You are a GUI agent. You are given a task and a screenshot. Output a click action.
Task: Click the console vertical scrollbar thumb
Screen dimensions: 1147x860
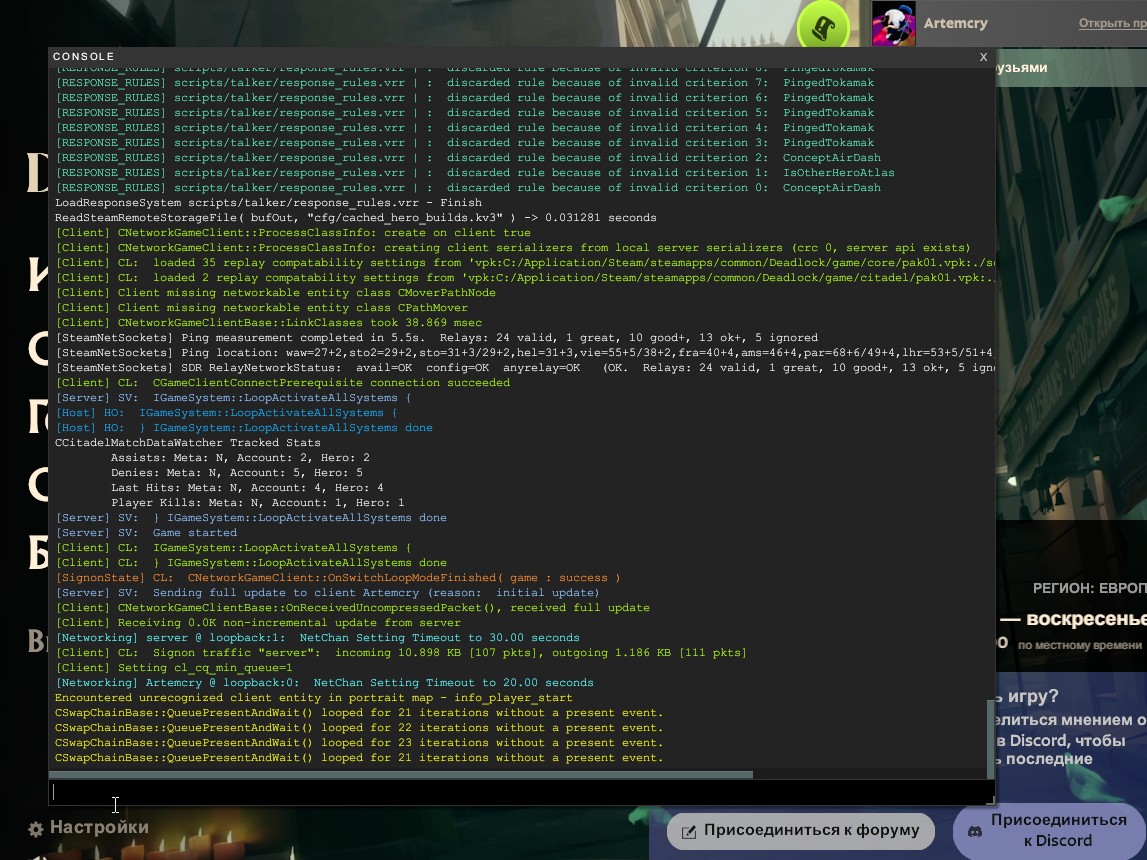pyautogui.click(x=990, y=739)
